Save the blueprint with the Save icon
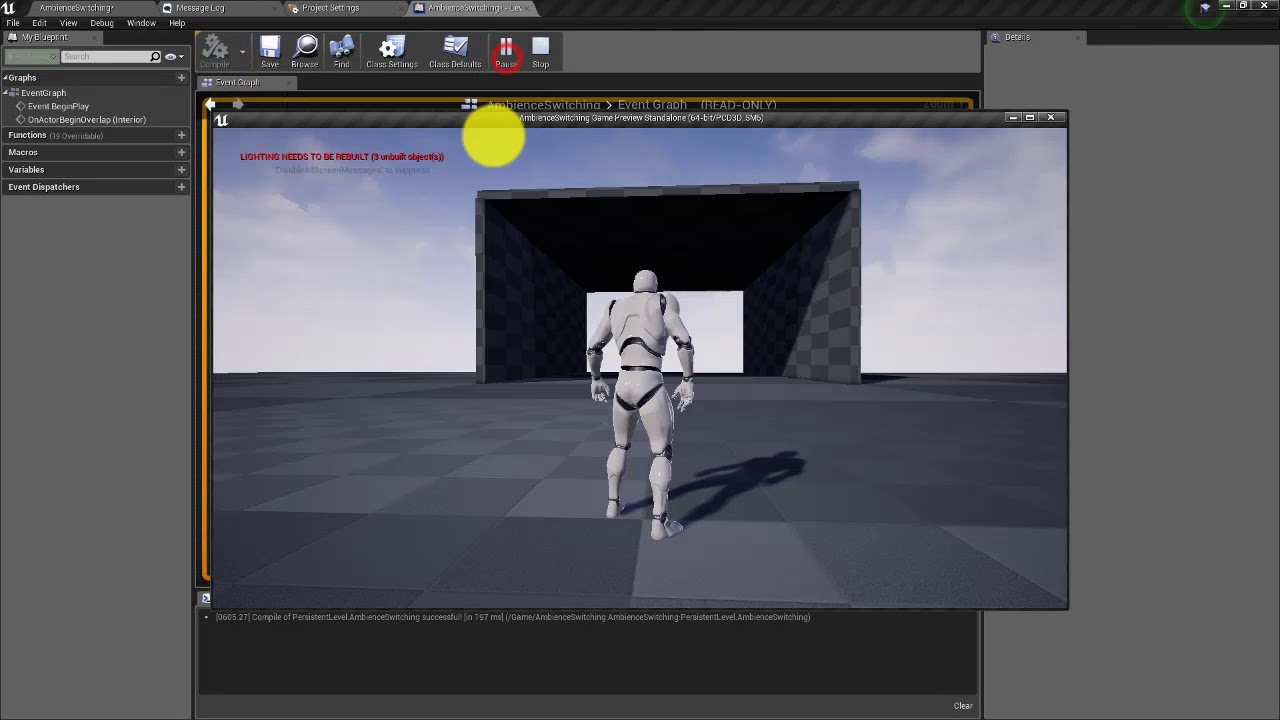Viewport: 1280px width, 720px height. click(x=270, y=52)
